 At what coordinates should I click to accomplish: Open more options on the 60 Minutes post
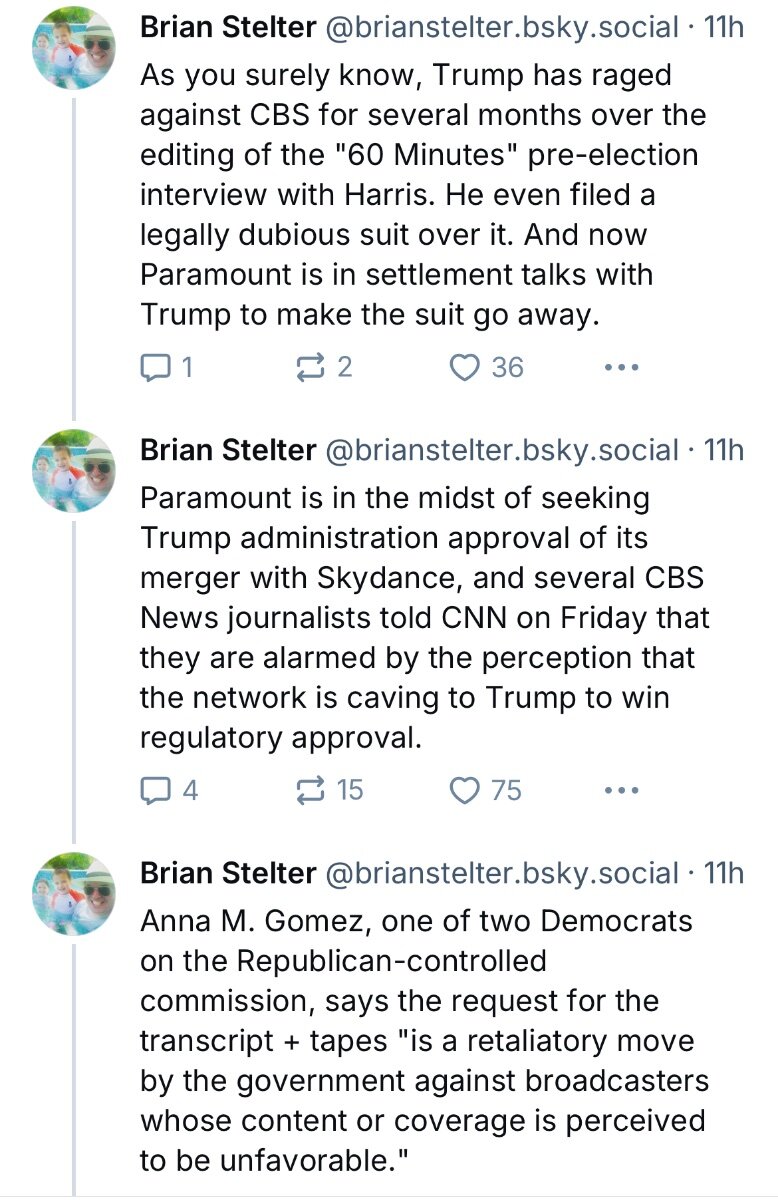click(x=622, y=368)
